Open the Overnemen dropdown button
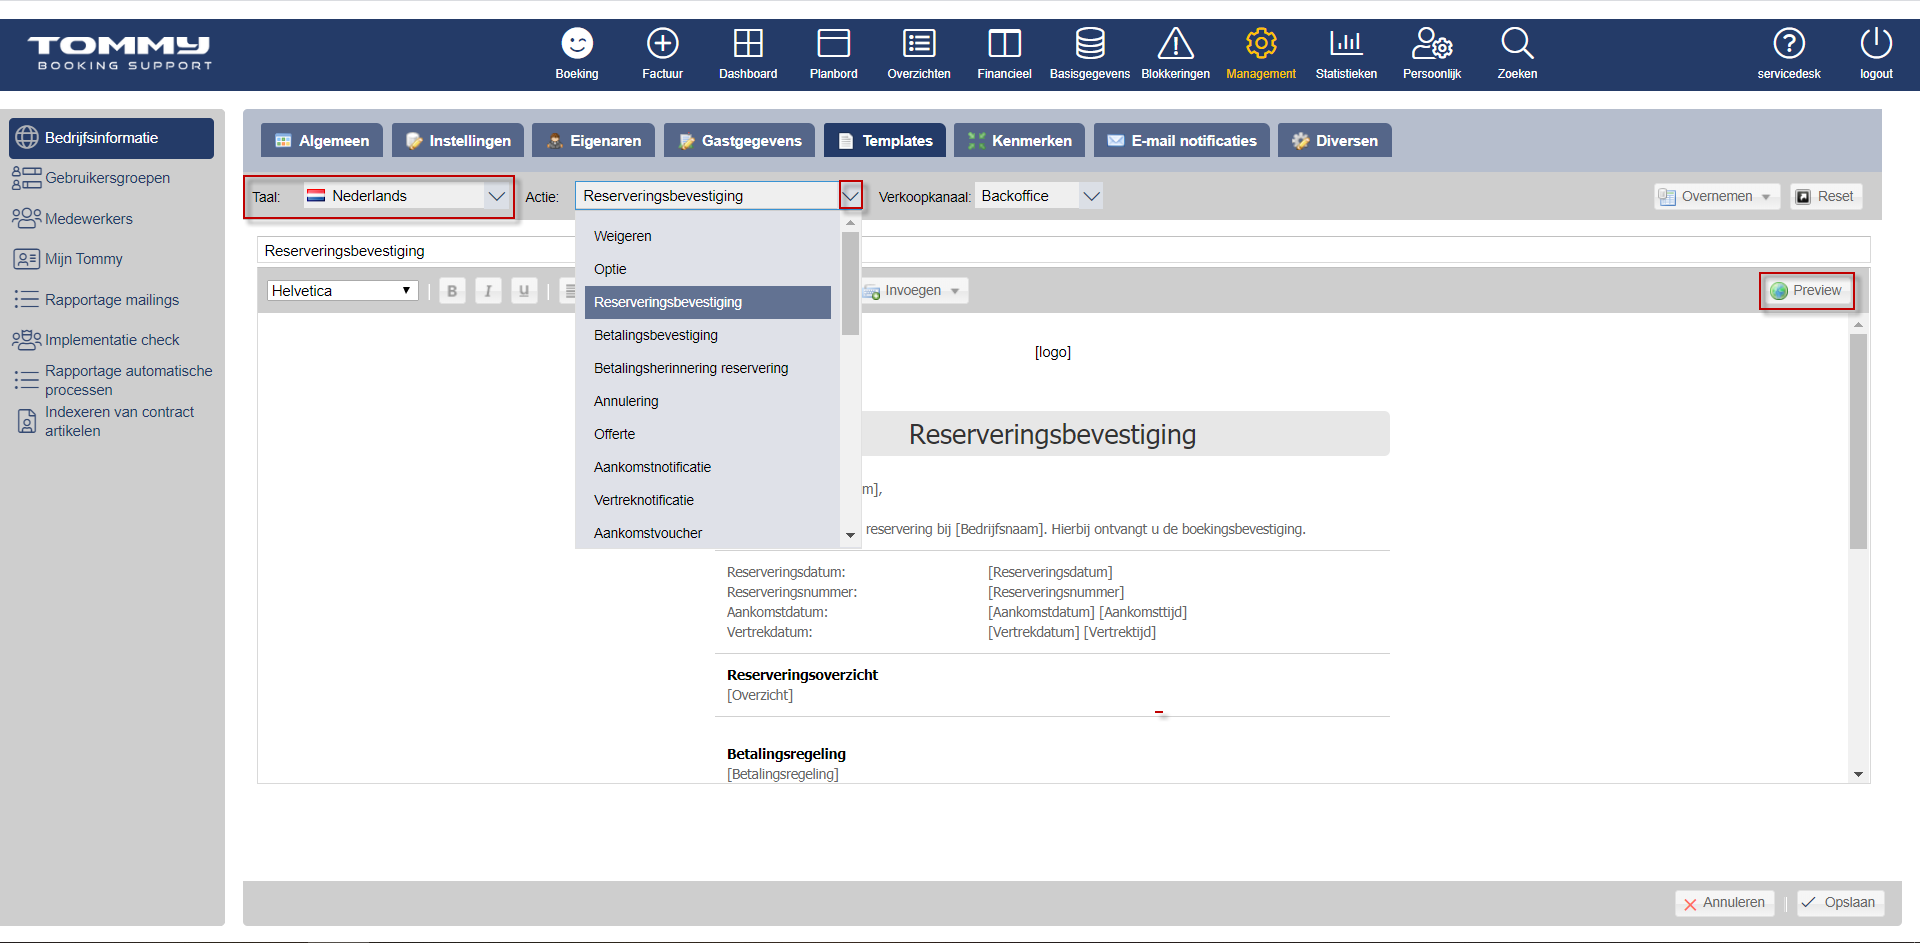Screen dimensions: 1920x943 [1717, 197]
